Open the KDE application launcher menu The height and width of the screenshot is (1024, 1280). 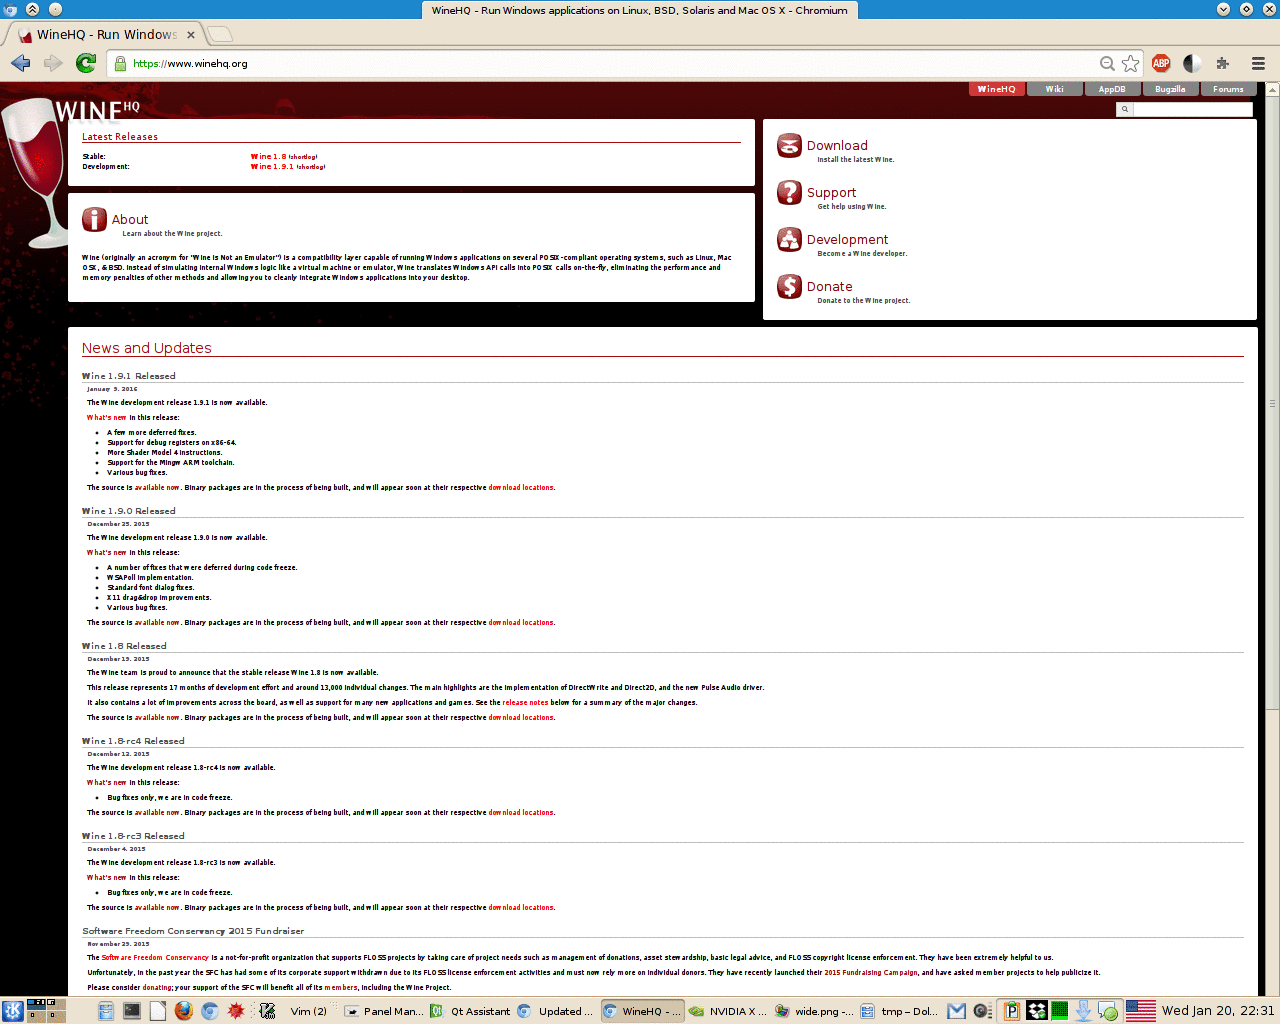click(12, 1011)
